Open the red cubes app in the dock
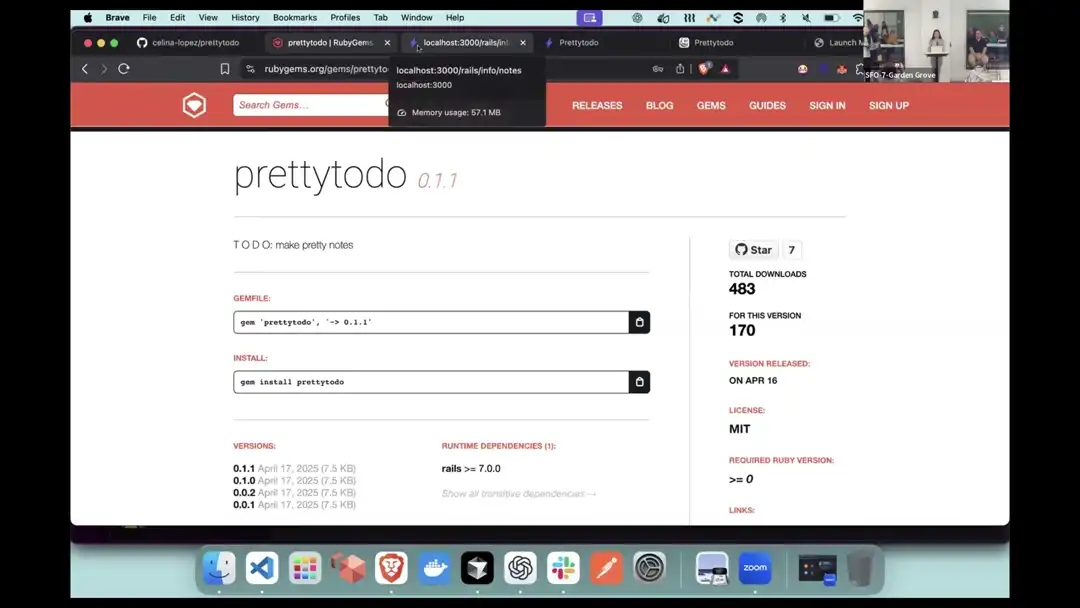 pyautogui.click(x=348, y=568)
